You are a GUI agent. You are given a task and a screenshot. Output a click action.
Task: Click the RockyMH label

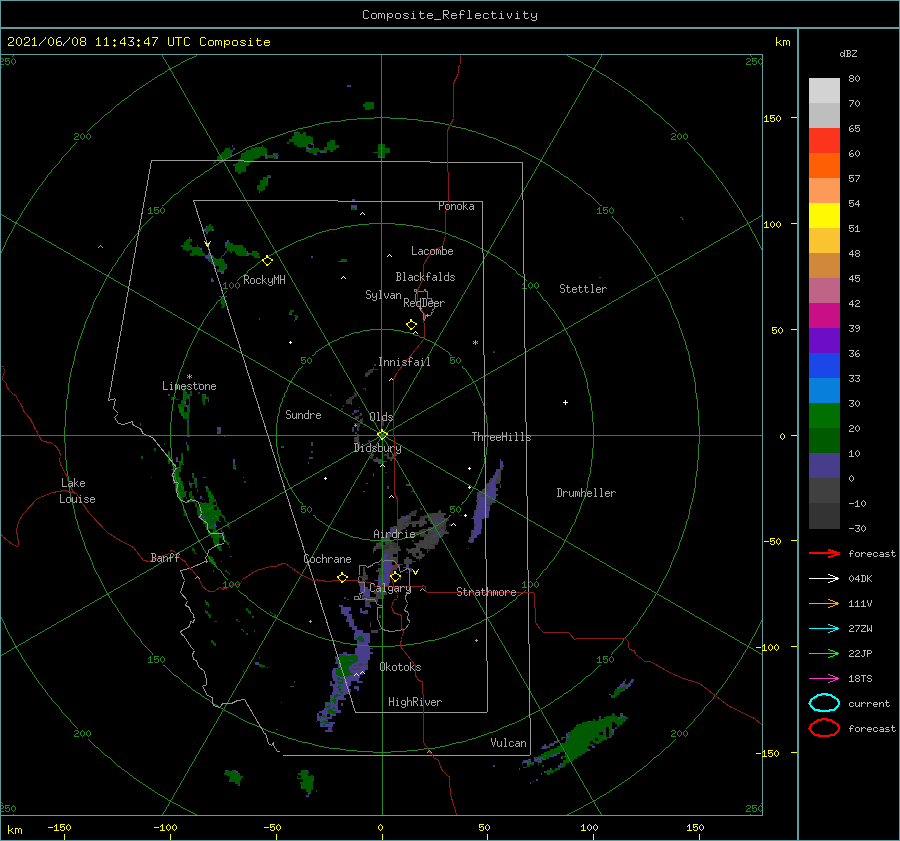tap(264, 280)
